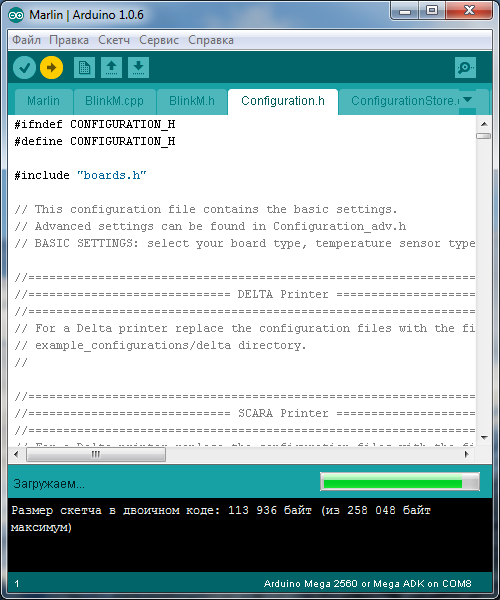Viewport: 500px width, 600px height.
Task: Click the horizontal scrollbar right arrow
Action: click(x=467, y=454)
